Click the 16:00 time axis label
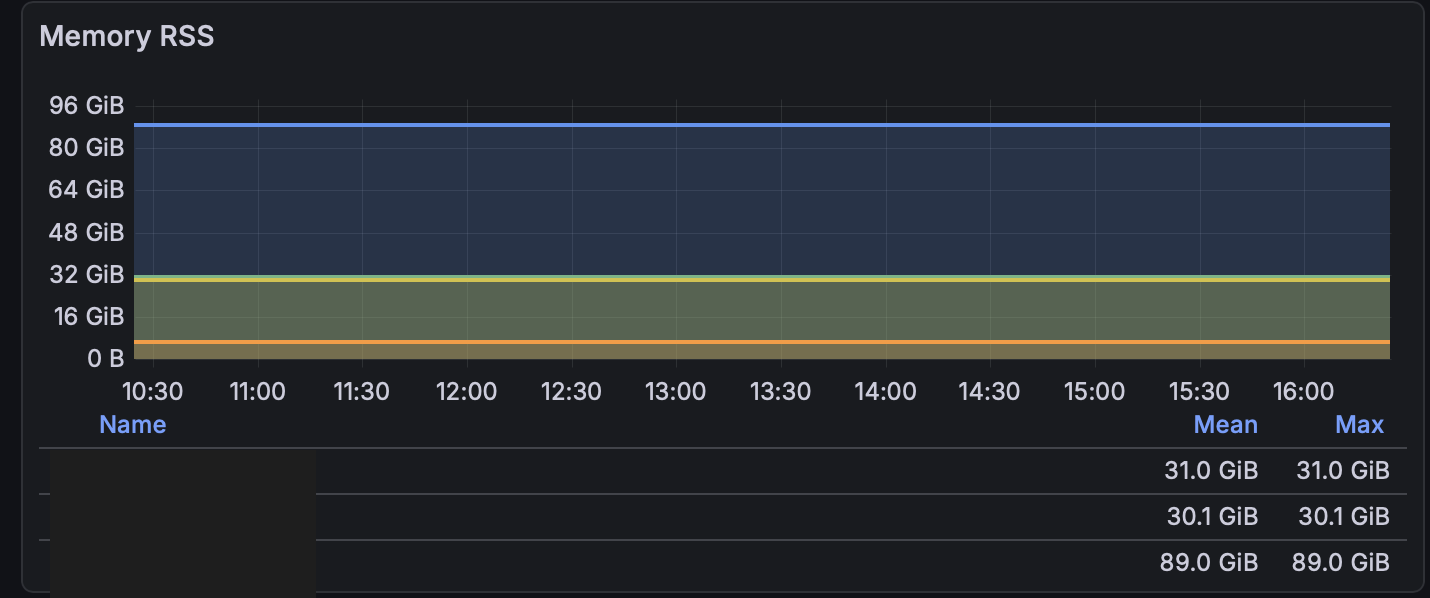This screenshot has width=1430, height=598. (x=1303, y=391)
